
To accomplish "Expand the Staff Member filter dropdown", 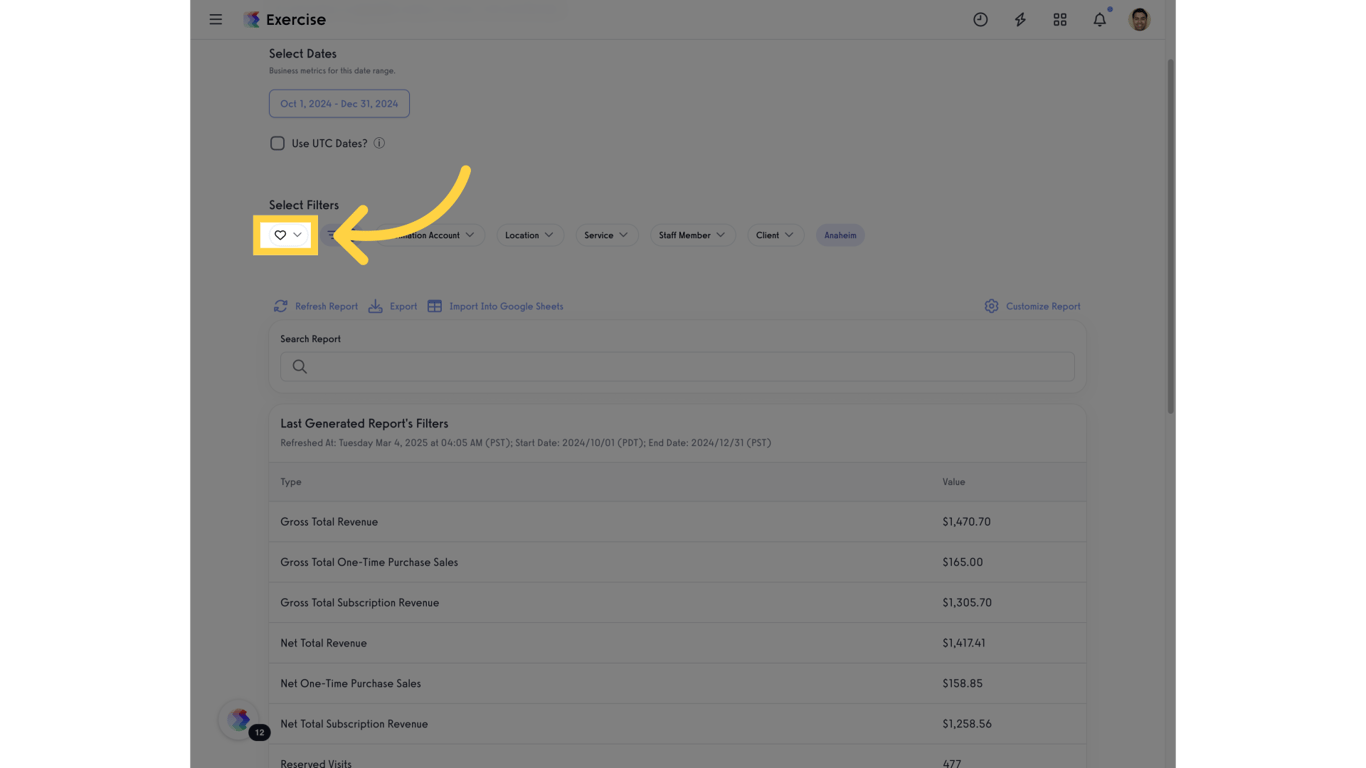I will point(692,235).
